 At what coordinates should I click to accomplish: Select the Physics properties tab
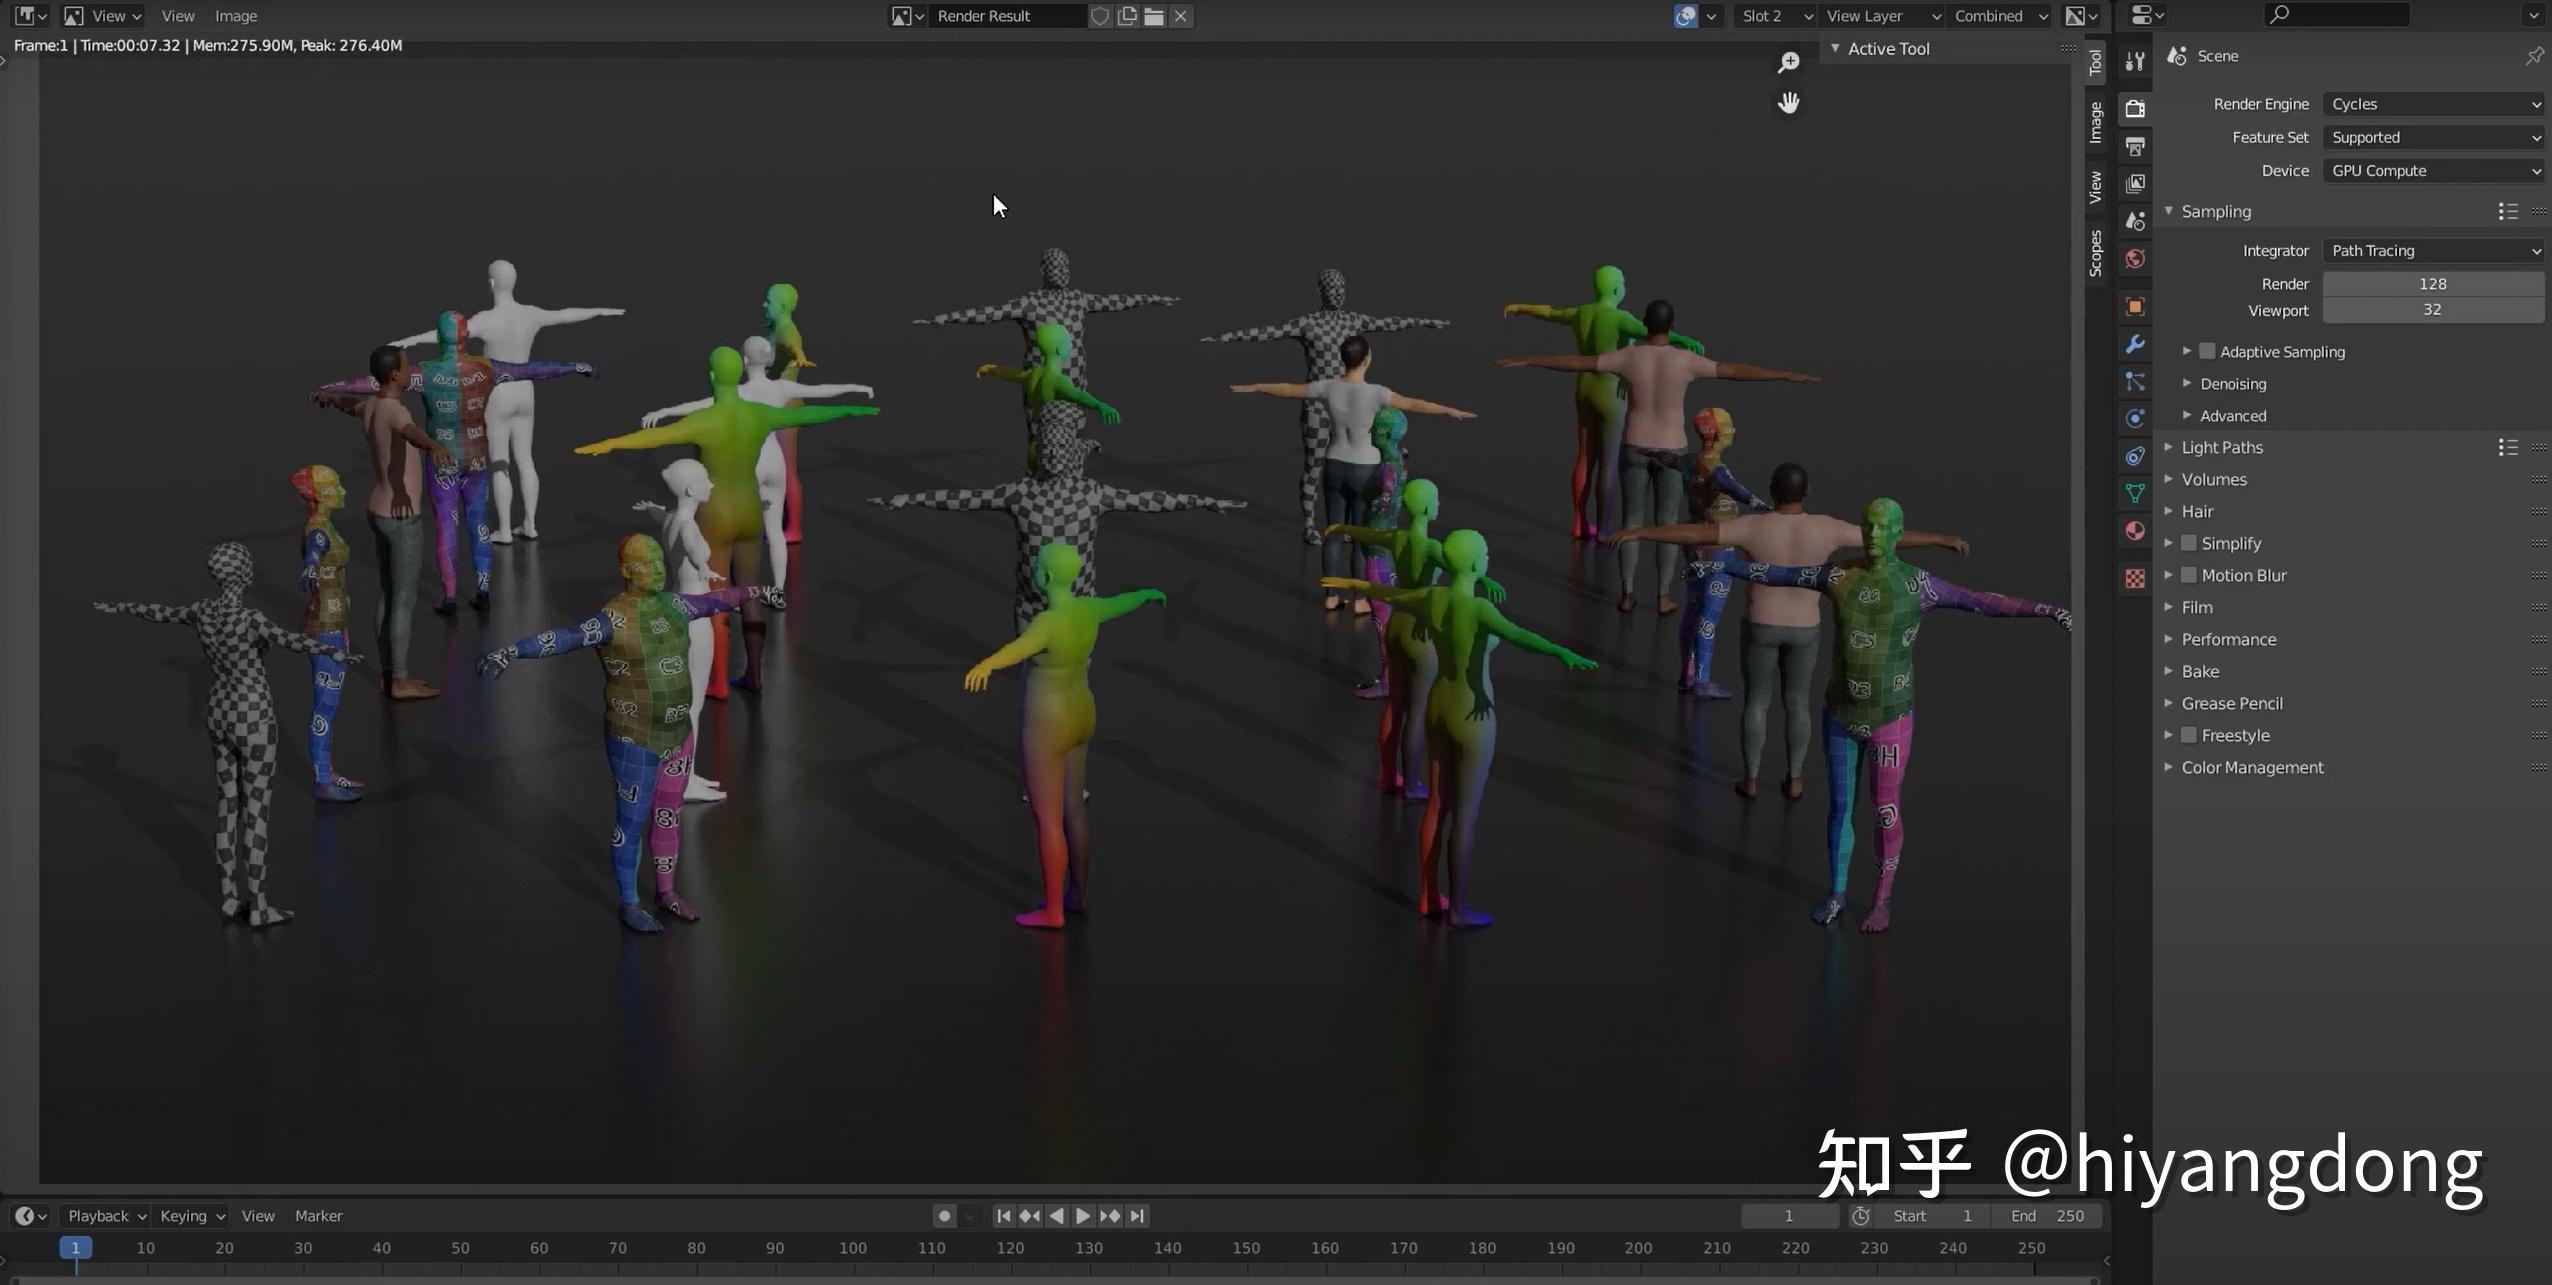click(2135, 417)
